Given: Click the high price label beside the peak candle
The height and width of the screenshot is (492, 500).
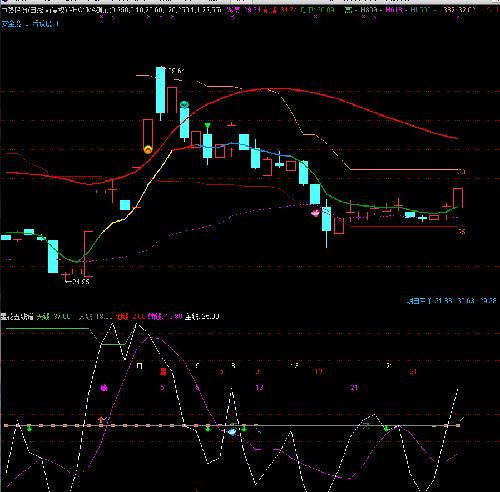Looking at the screenshot, I should pyautogui.click(x=177, y=71).
